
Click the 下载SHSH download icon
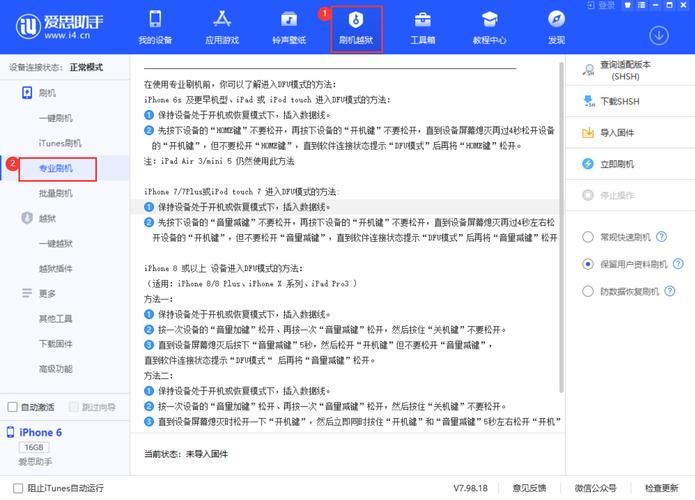[588, 102]
